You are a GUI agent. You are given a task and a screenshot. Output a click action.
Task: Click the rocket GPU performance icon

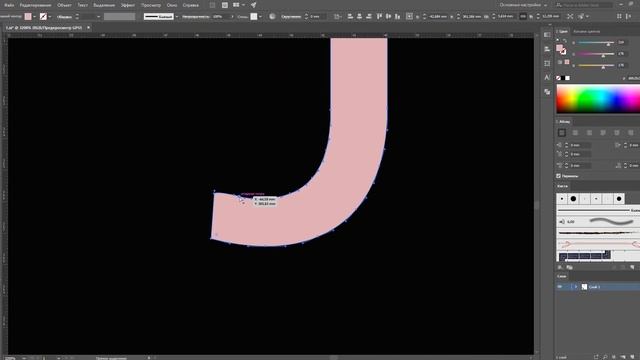253,5
